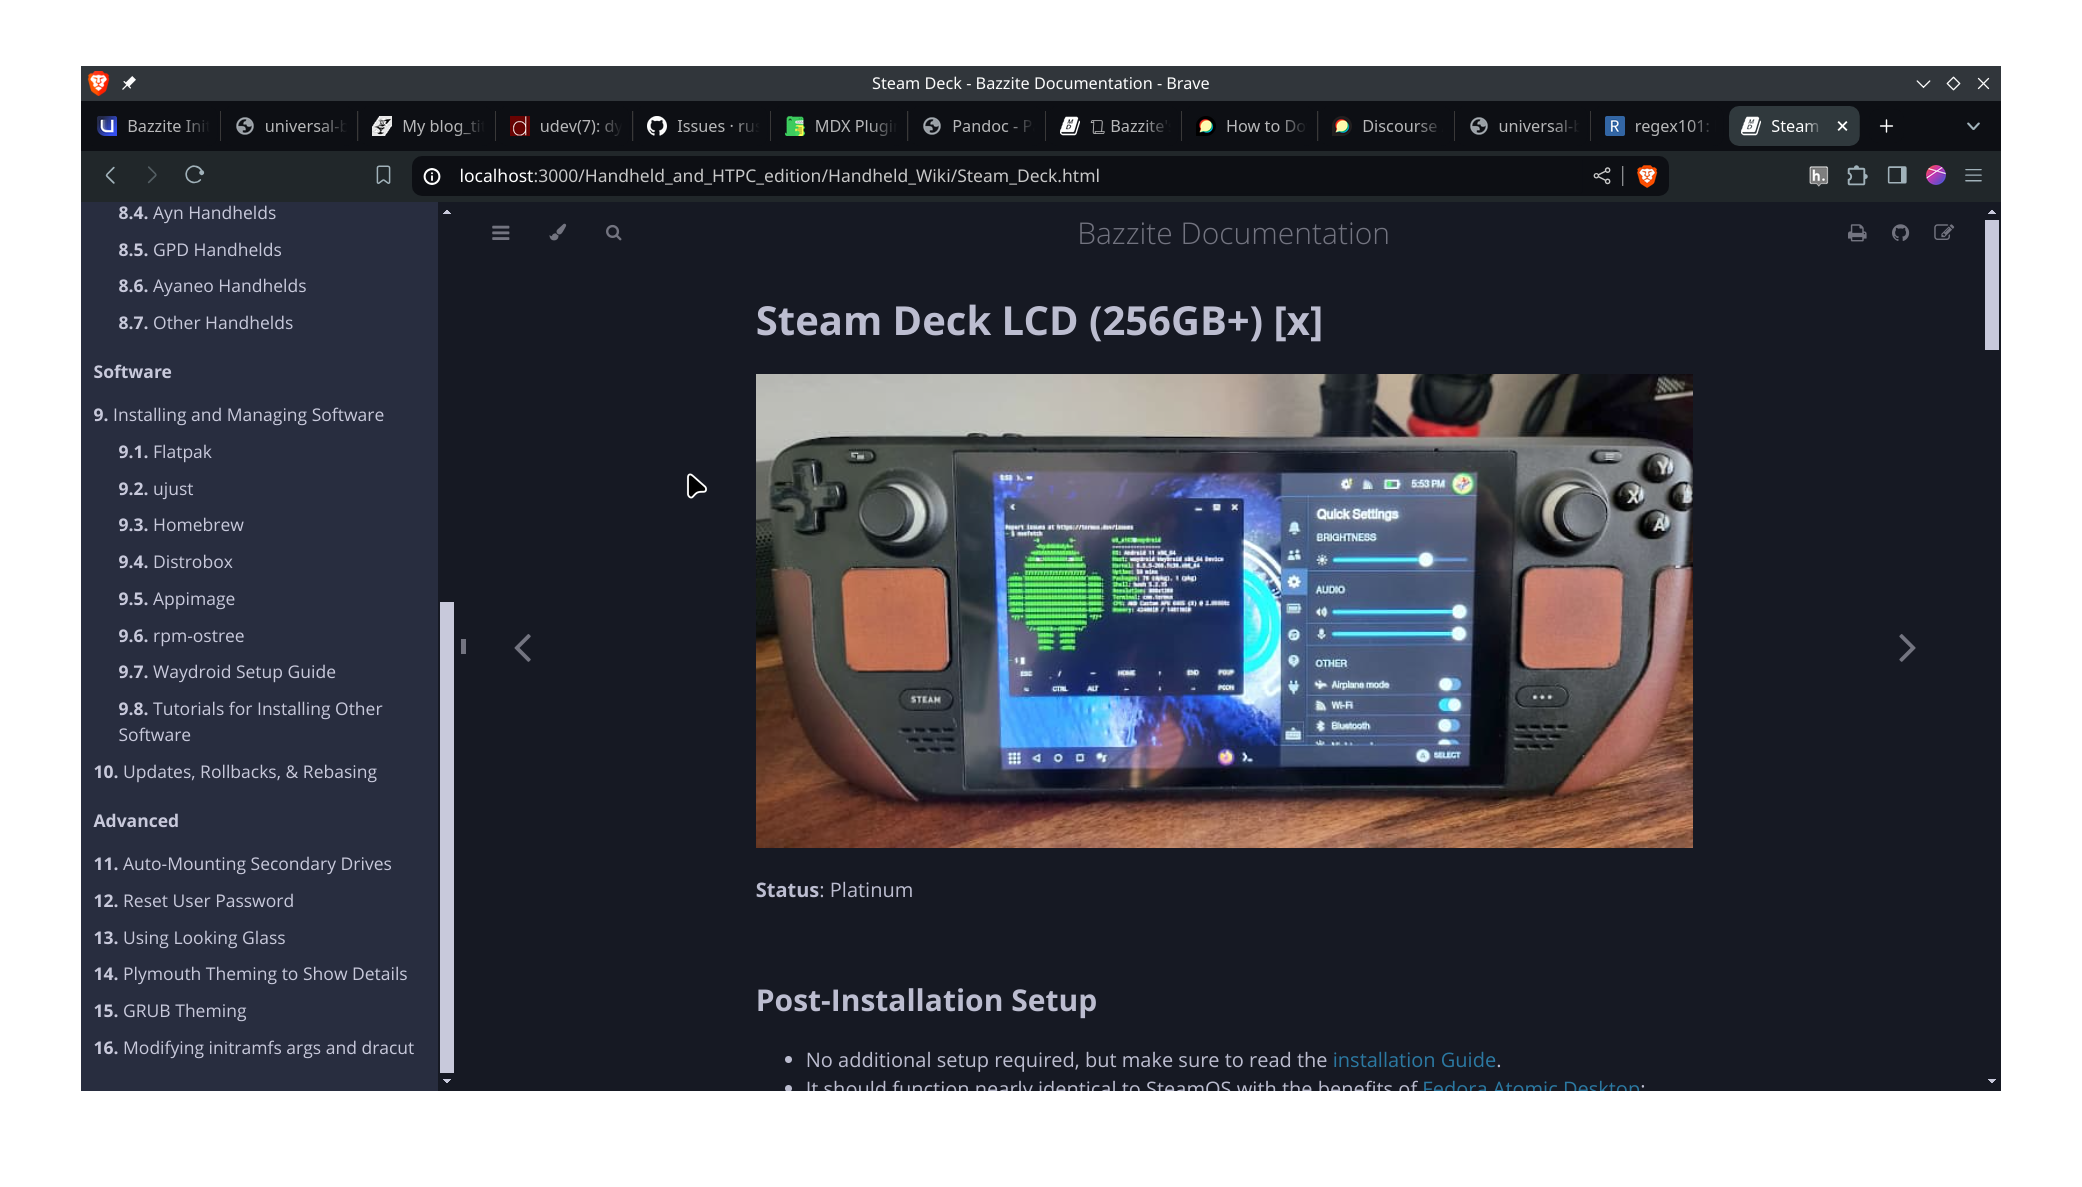Toggle the sidebar hamburger icon
The width and height of the screenshot is (2082, 1187).
(501, 233)
